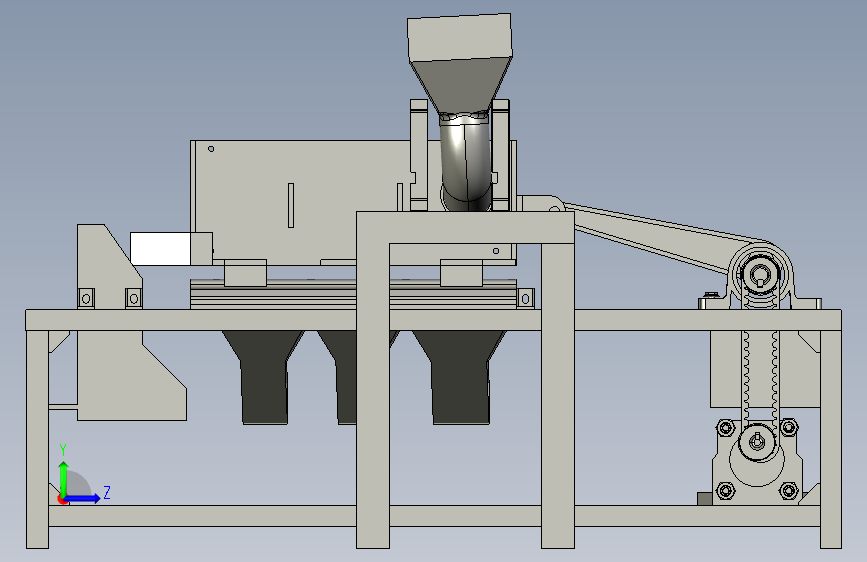
Task: Click the "Y" axis label
Action: (x=63, y=450)
